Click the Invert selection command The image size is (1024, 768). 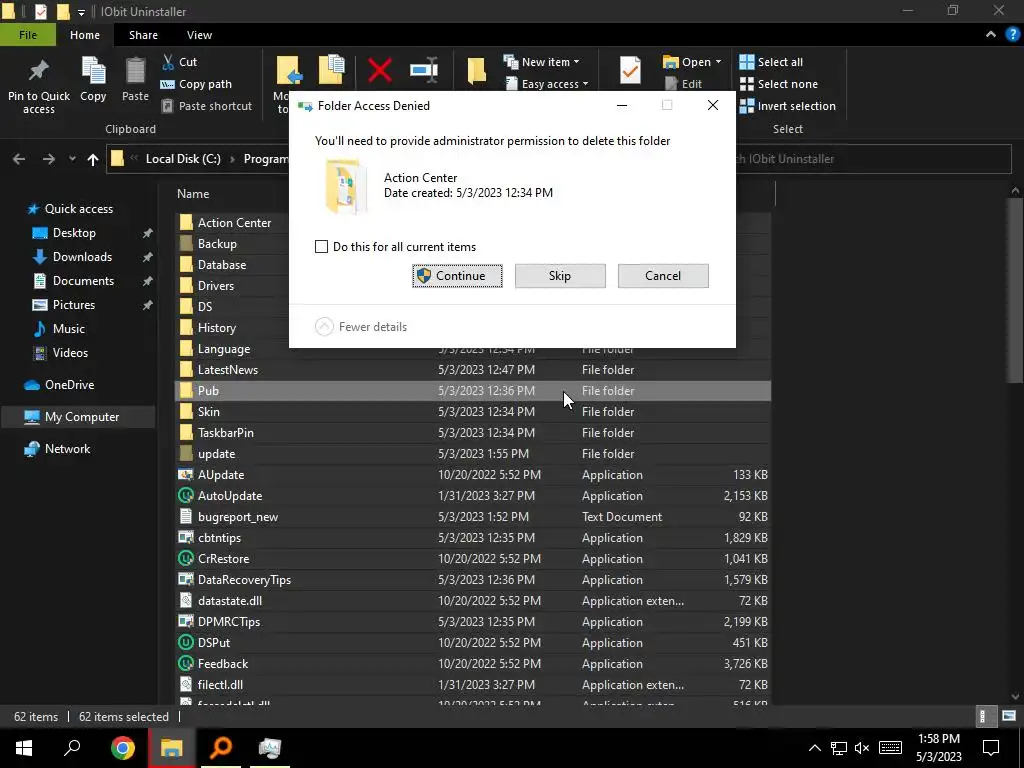click(x=788, y=106)
